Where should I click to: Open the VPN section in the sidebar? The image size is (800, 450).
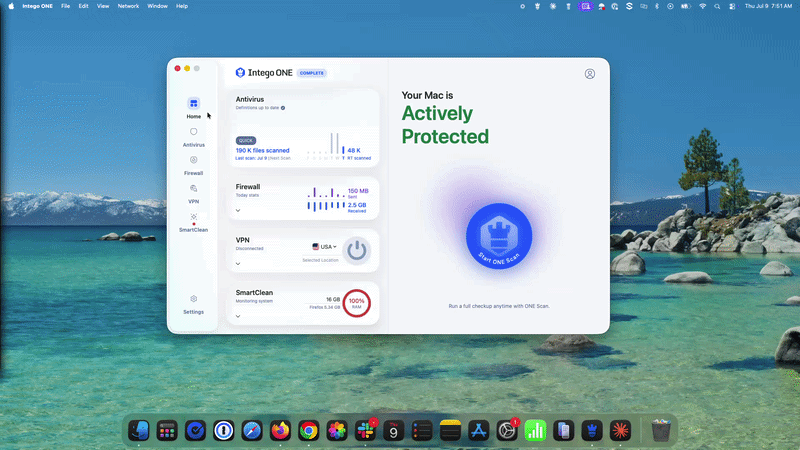(193, 194)
